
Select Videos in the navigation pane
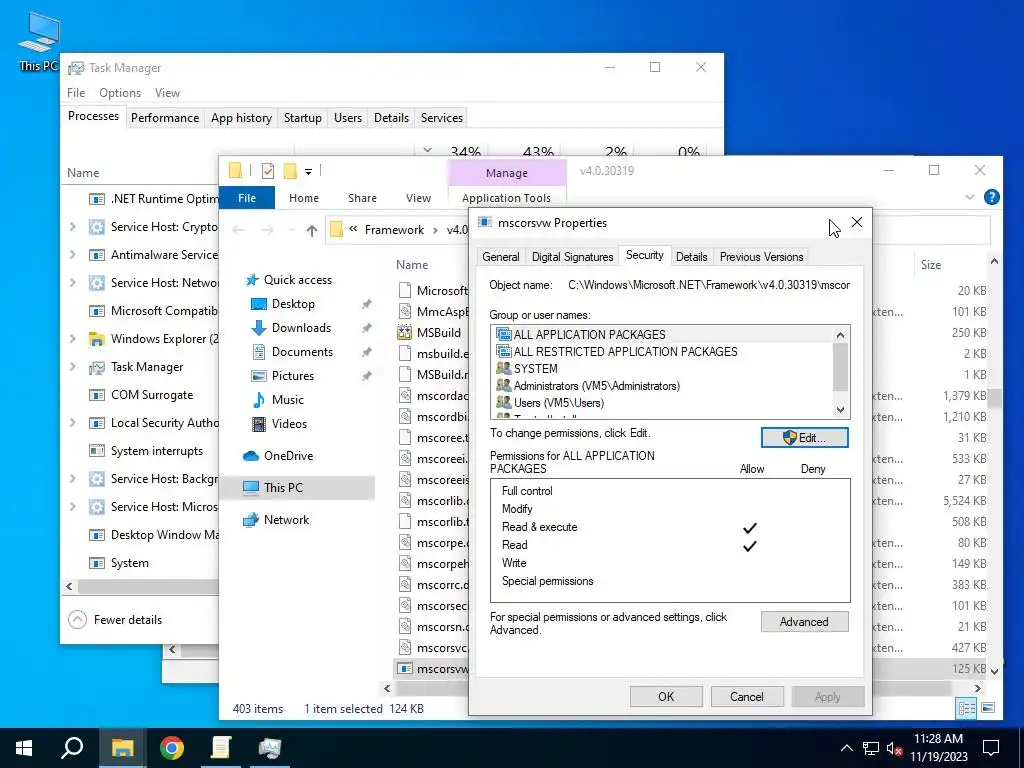click(289, 424)
